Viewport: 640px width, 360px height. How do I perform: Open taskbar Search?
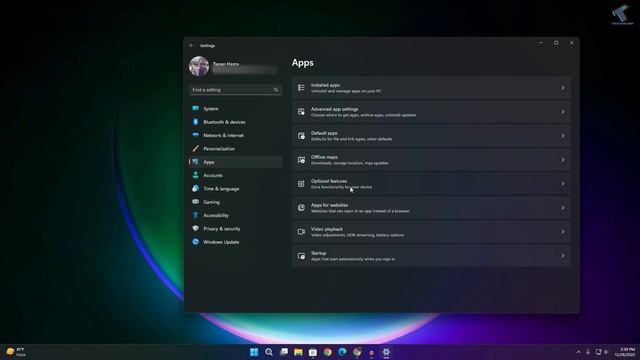(269, 352)
